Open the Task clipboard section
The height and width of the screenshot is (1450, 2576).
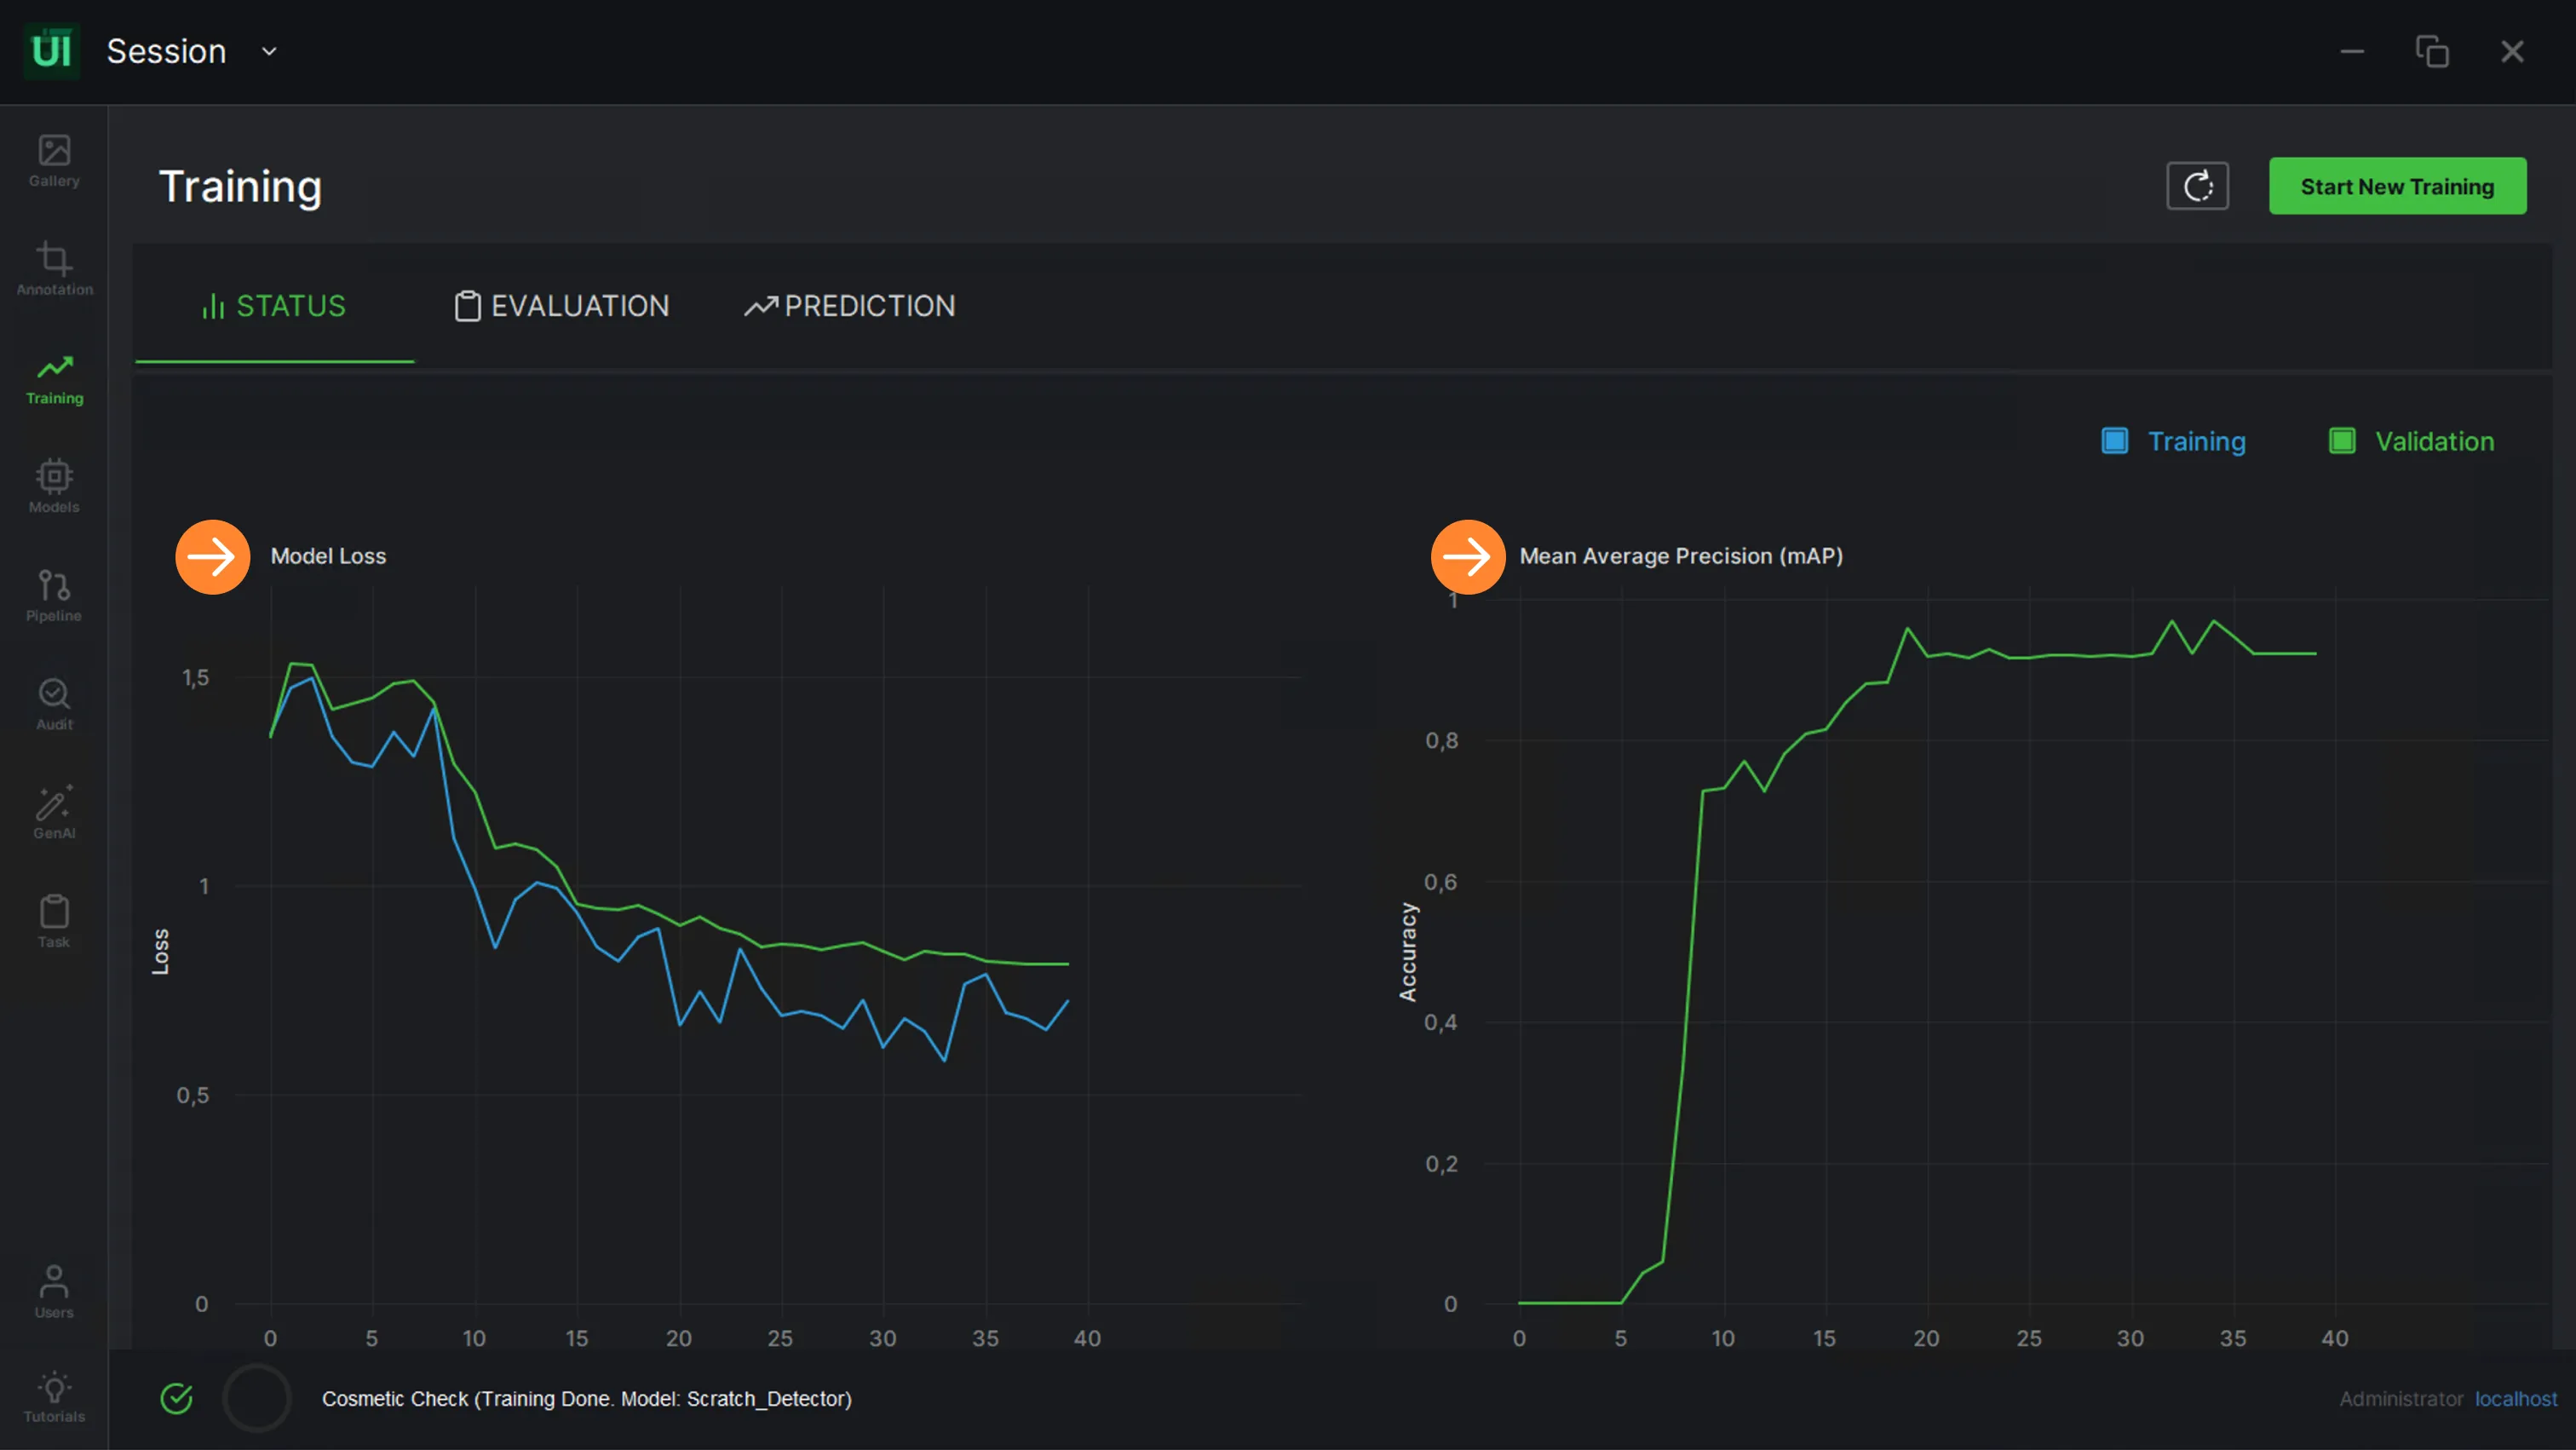[x=54, y=921]
